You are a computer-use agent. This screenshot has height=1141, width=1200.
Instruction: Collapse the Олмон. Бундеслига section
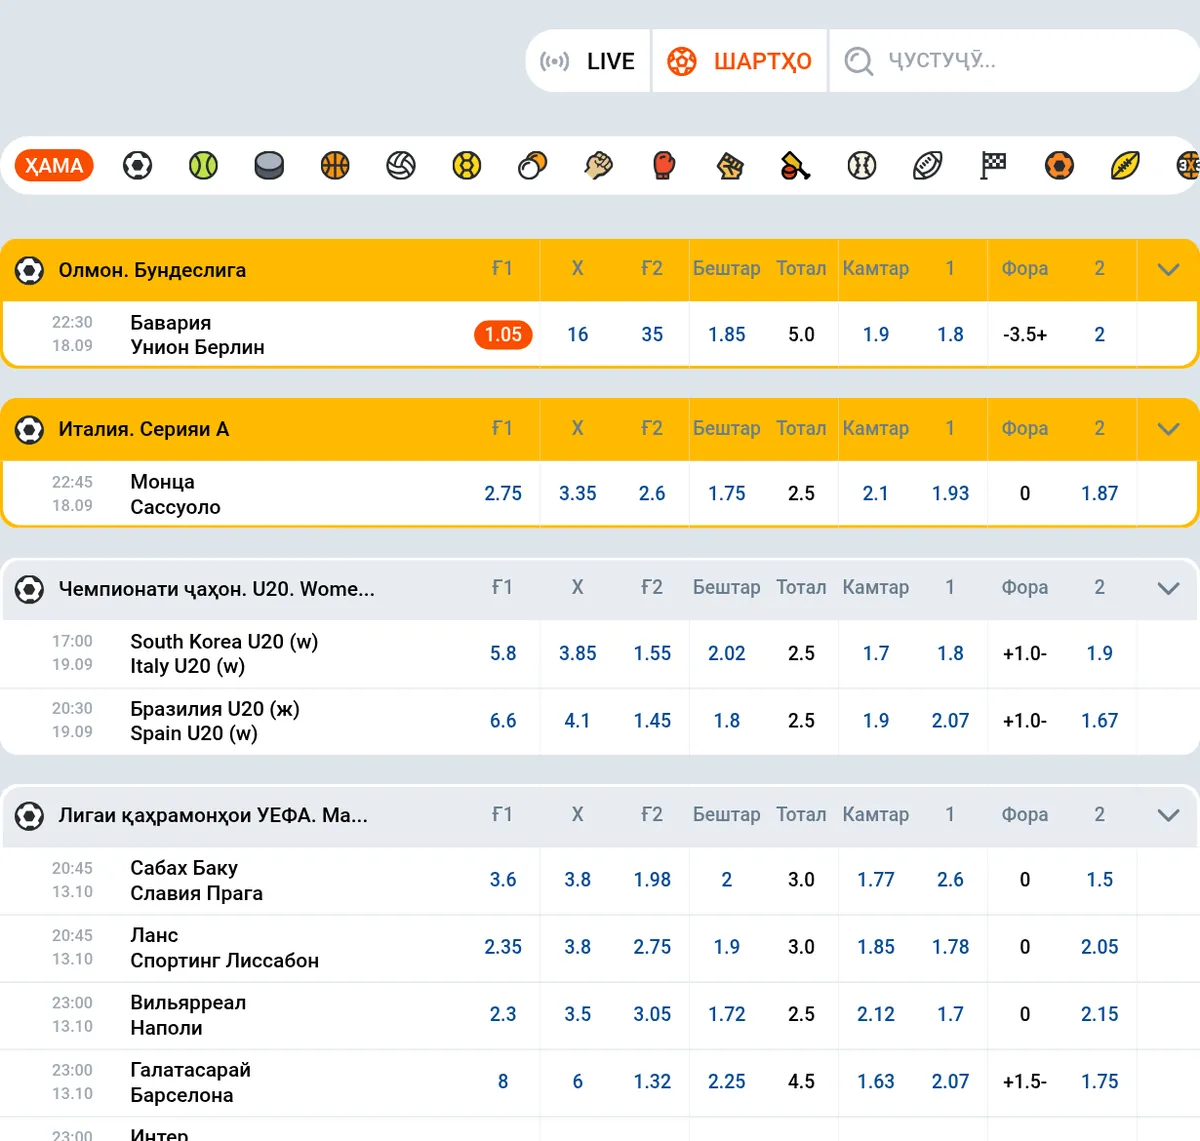pyautogui.click(x=1168, y=270)
